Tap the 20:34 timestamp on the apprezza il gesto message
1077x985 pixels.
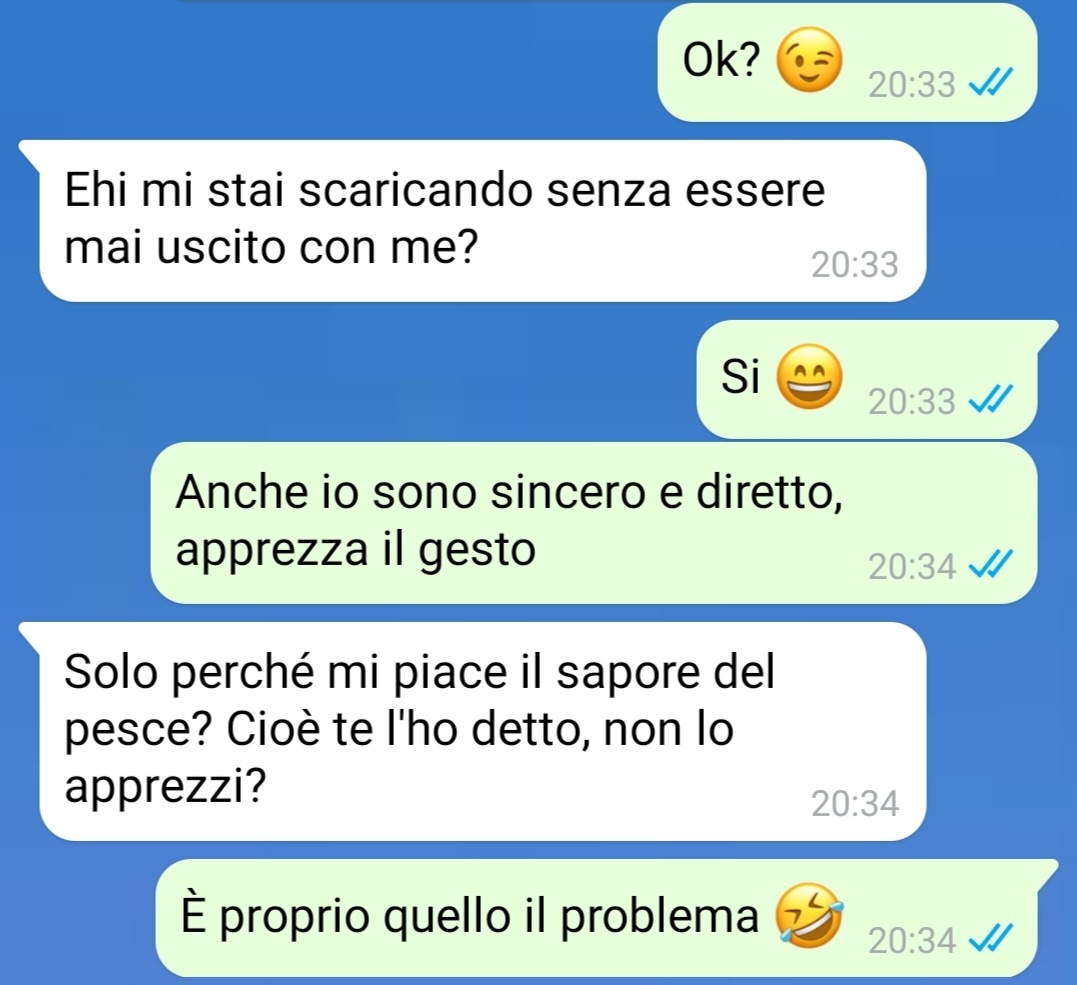tap(911, 567)
